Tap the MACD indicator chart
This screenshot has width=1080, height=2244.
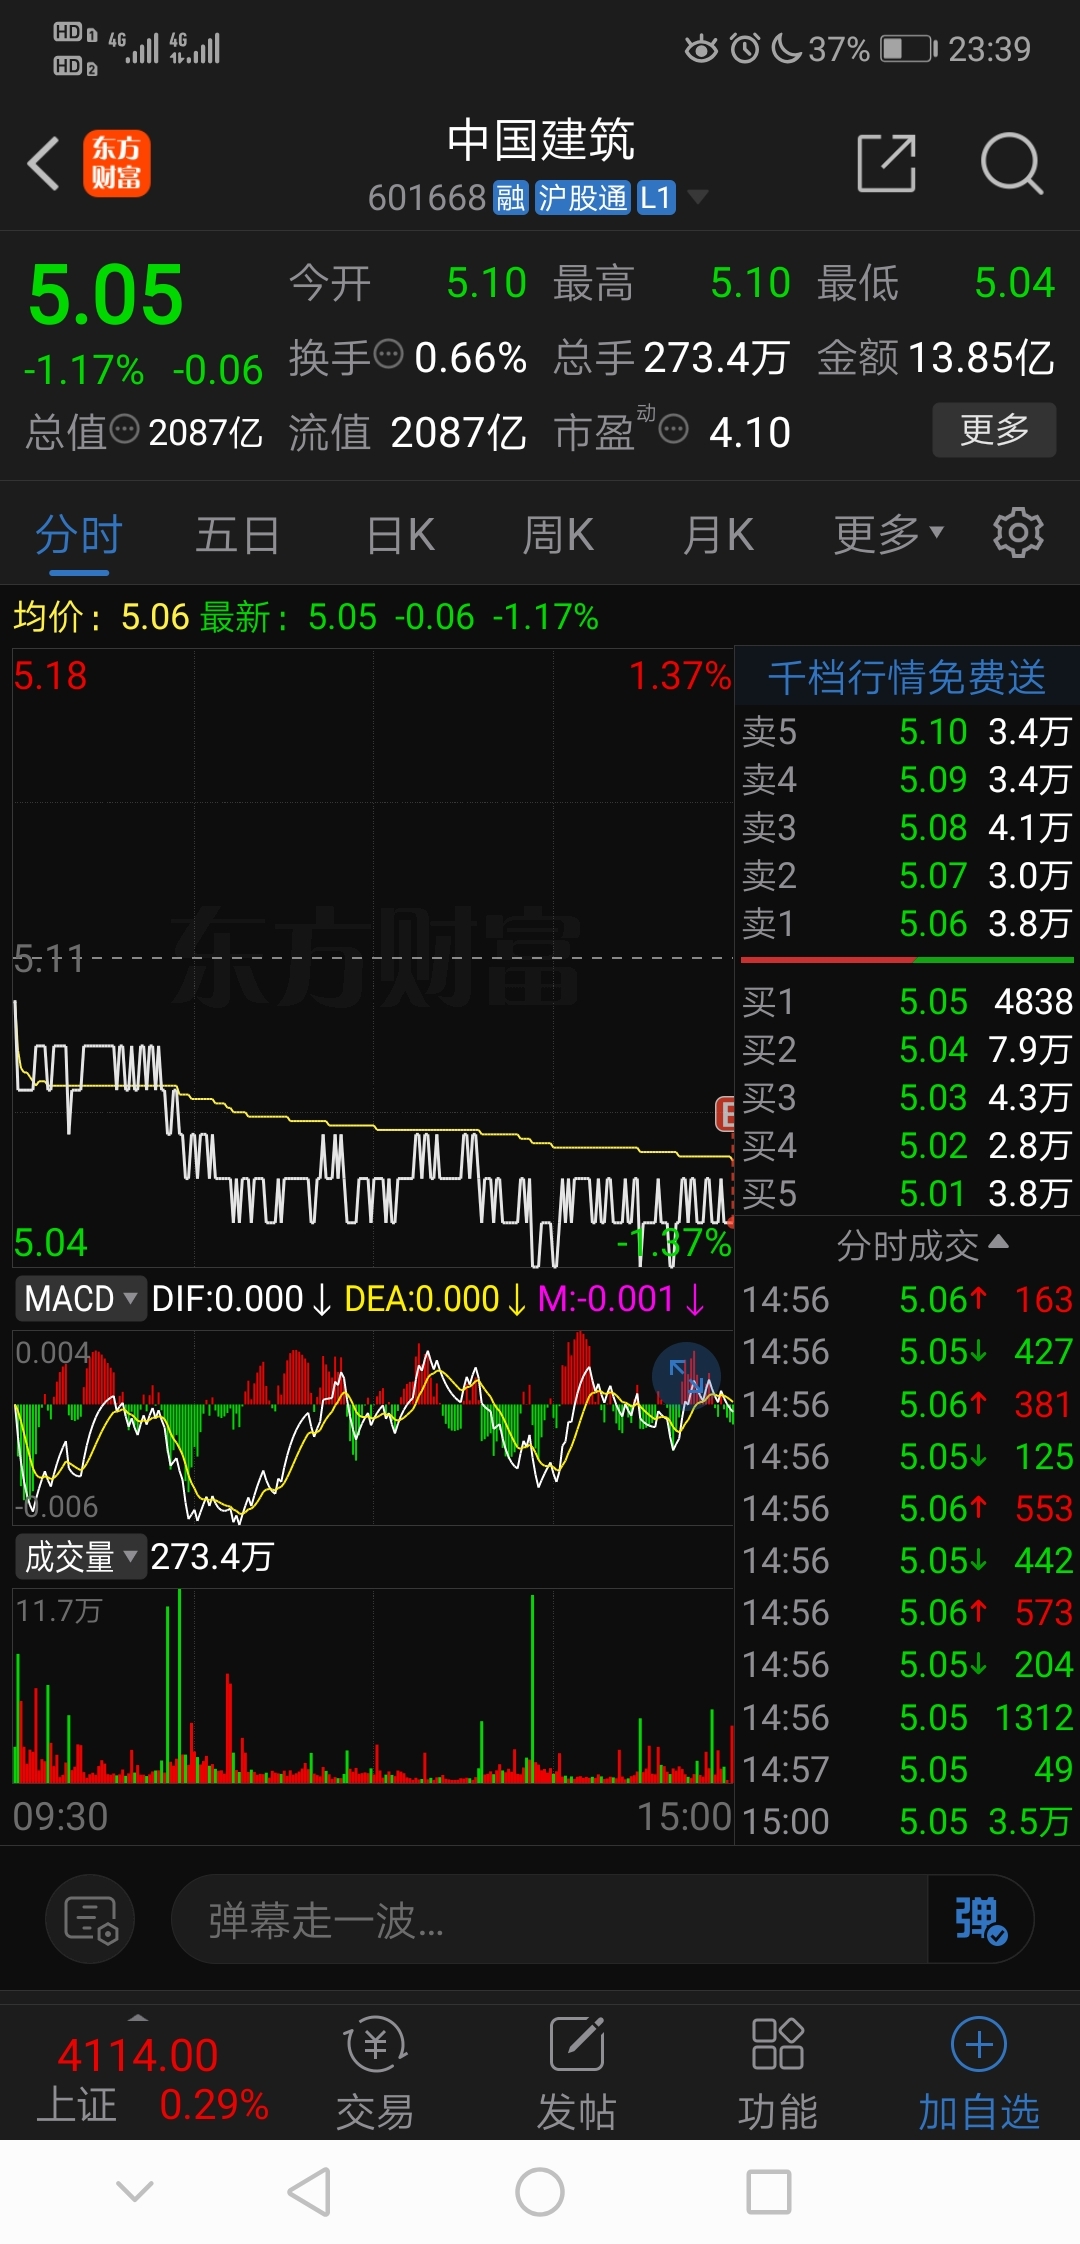coord(373,1428)
